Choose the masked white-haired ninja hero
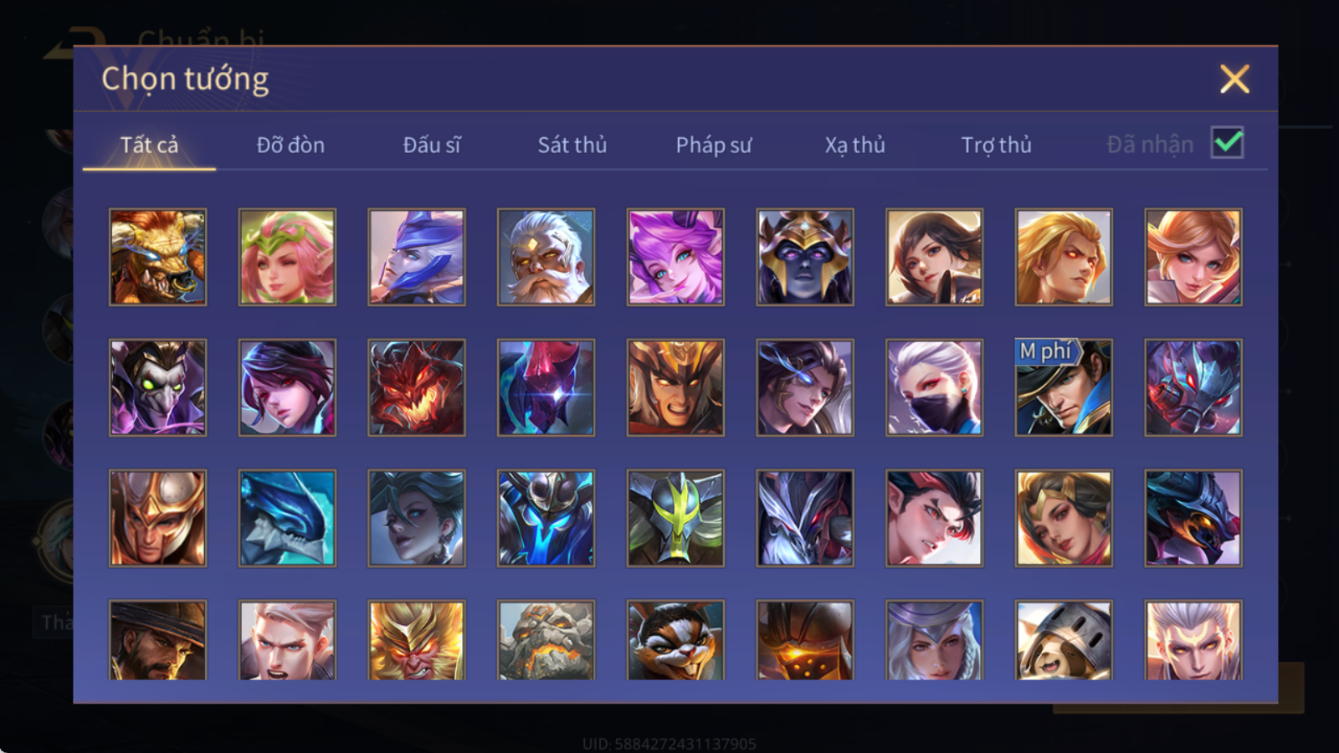1339x753 pixels. point(934,388)
